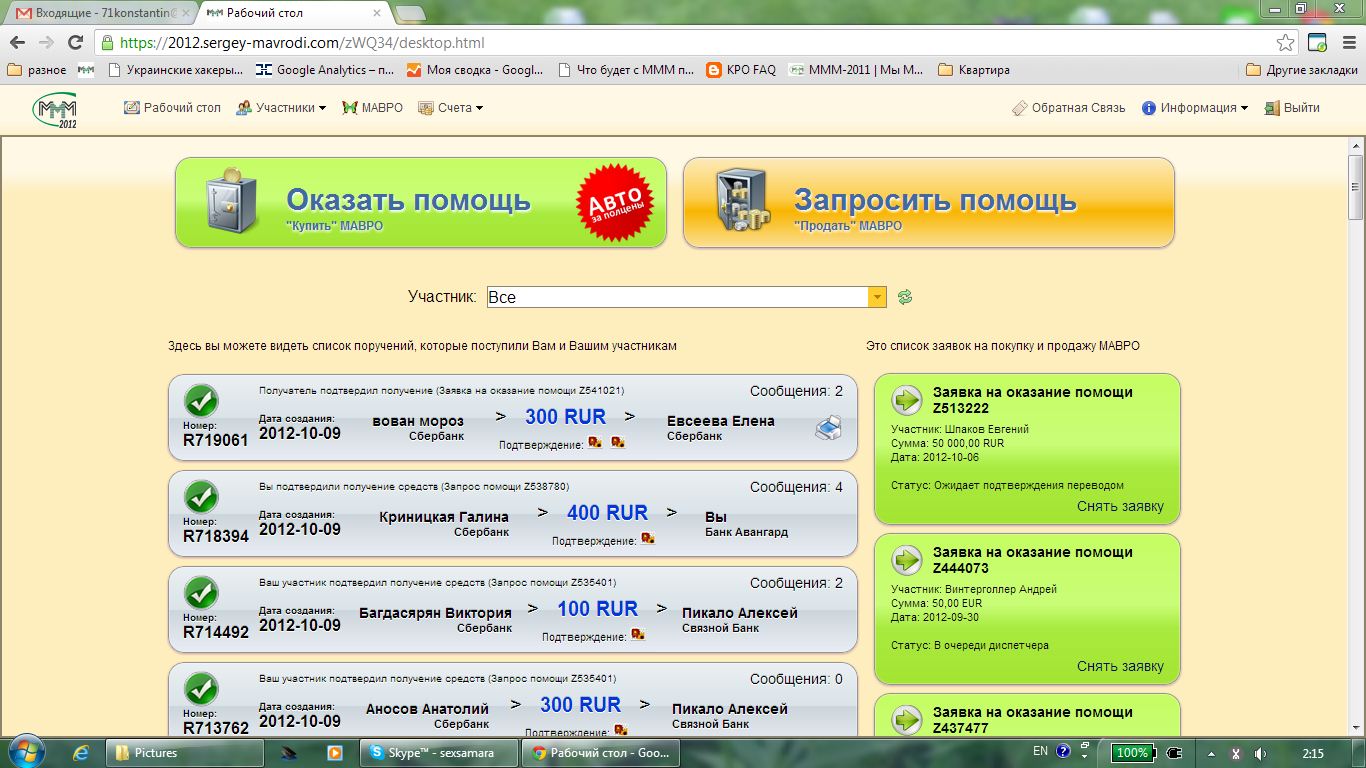
Task: Open Украинские хакеры bookmark
Action: pos(175,70)
